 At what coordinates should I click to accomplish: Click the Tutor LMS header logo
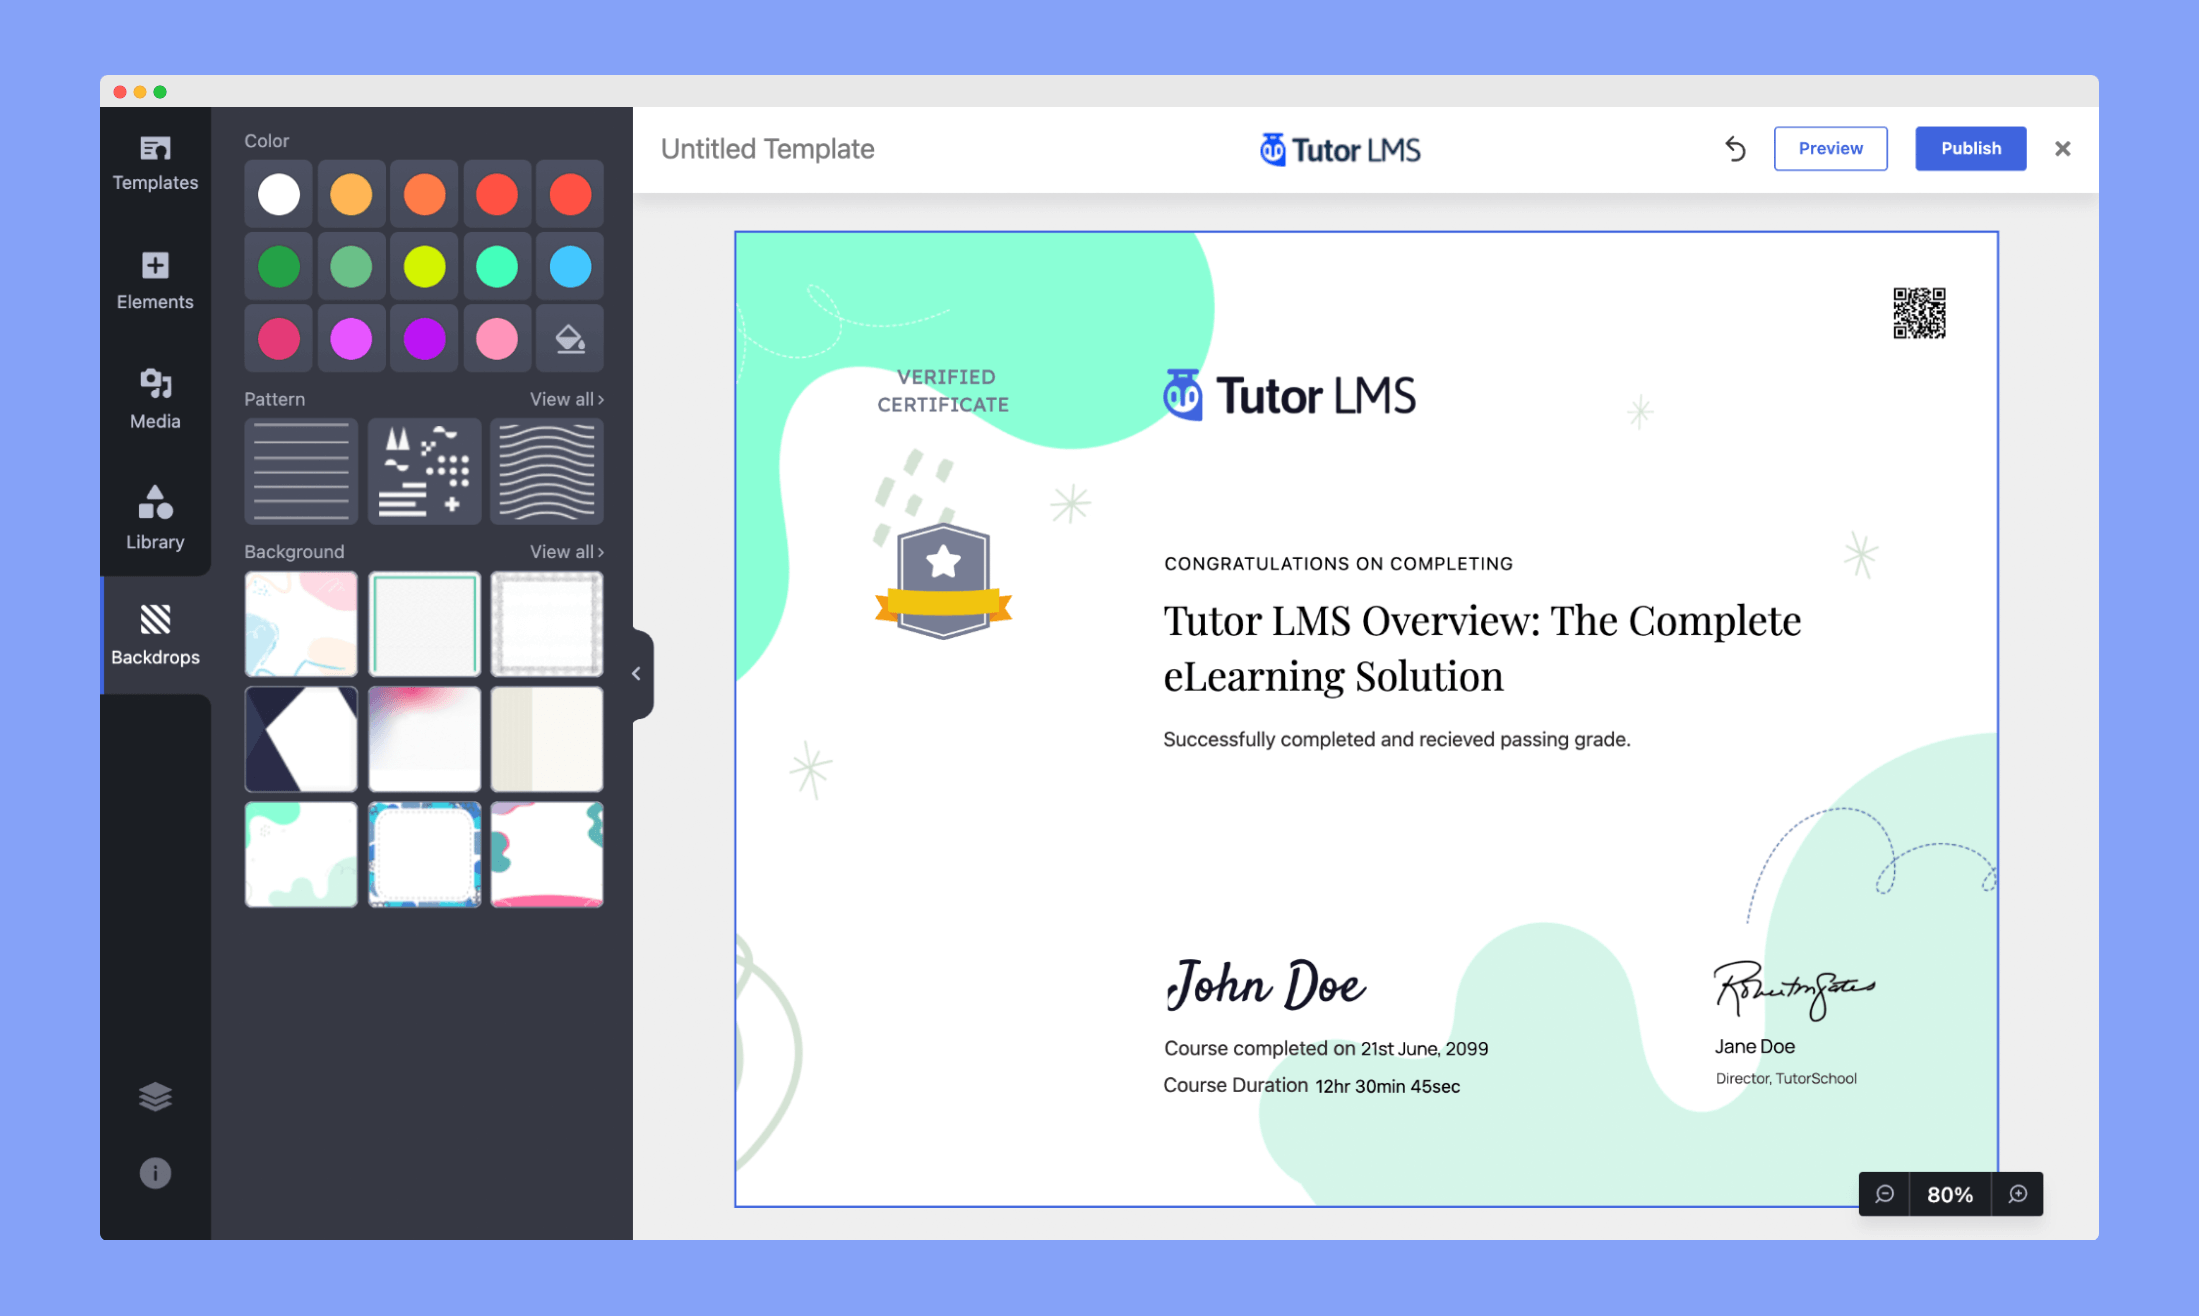coord(1340,150)
